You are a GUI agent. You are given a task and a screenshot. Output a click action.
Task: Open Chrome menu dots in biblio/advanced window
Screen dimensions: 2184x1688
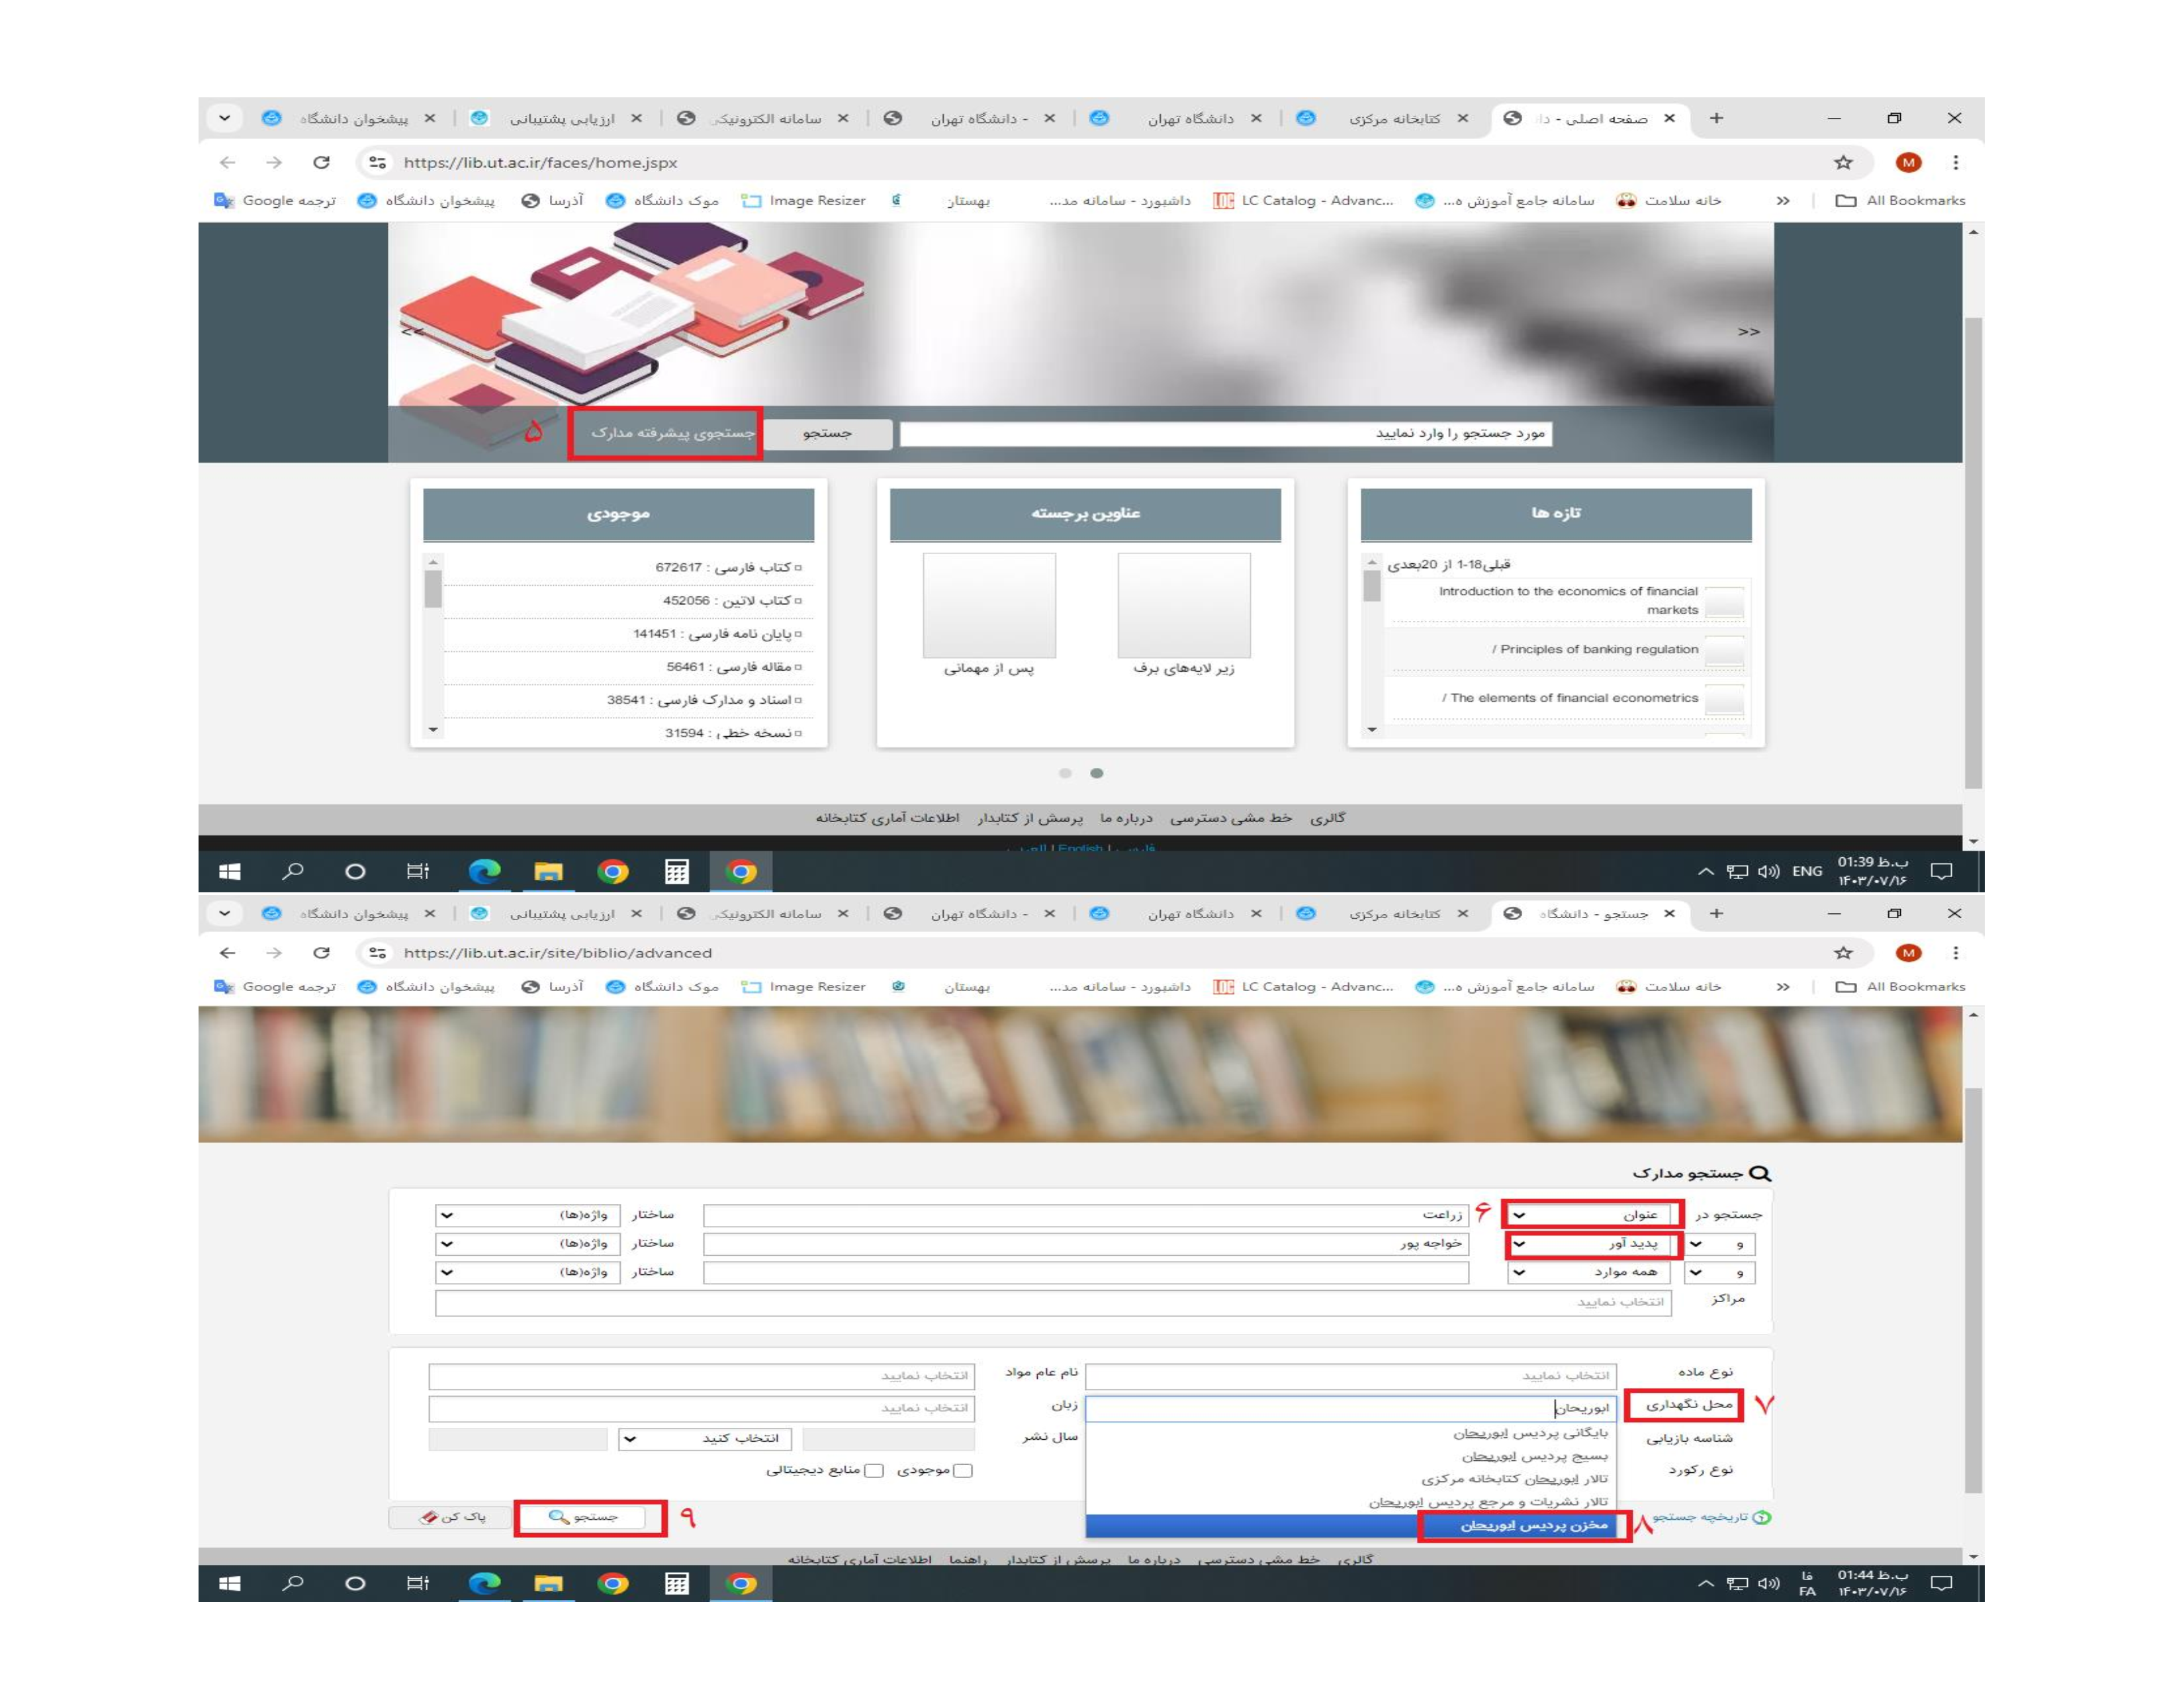[x=1955, y=953]
